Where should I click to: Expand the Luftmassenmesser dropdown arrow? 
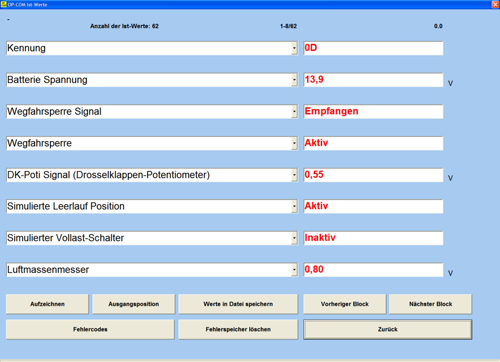click(x=294, y=270)
